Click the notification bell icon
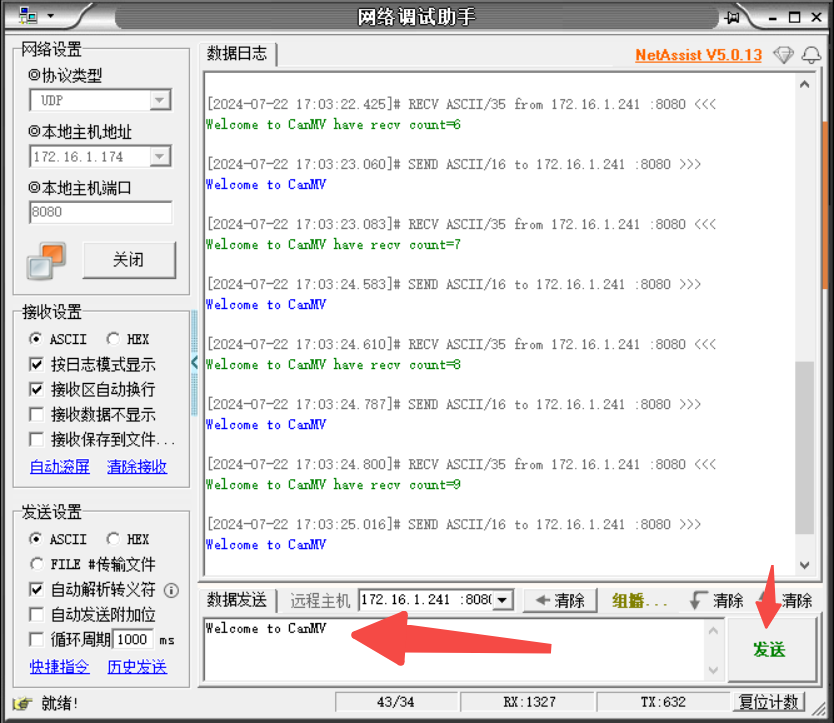Image resolution: width=834 pixels, height=723 pixels. click(x=811, y=56)
